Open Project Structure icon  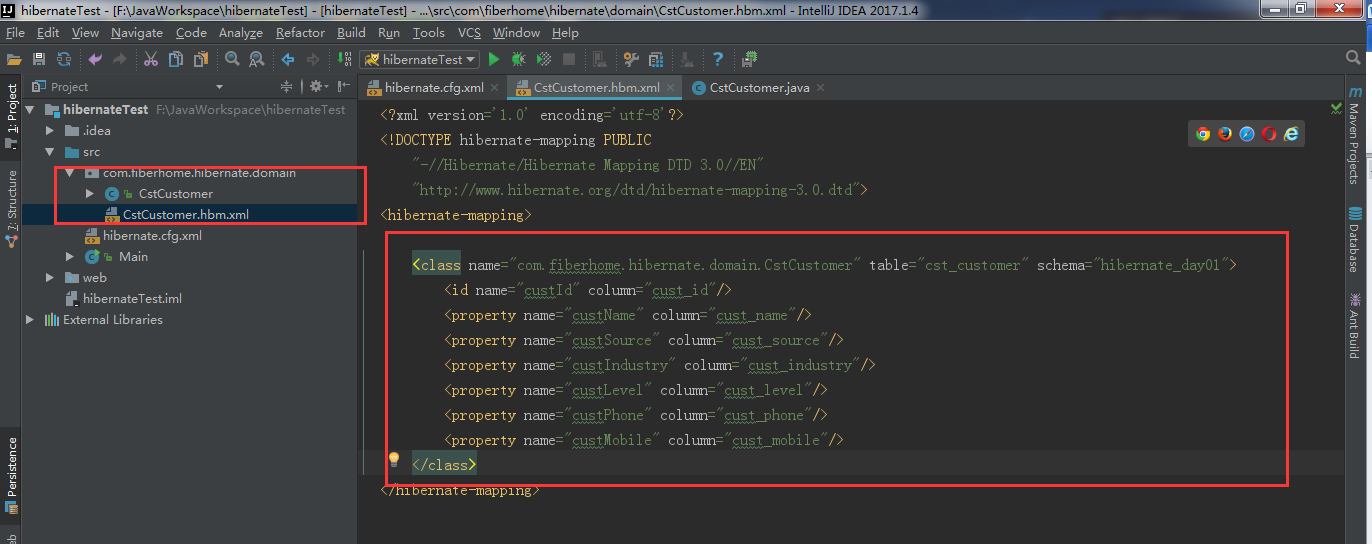pyautogui.click(x=656, y=59)
